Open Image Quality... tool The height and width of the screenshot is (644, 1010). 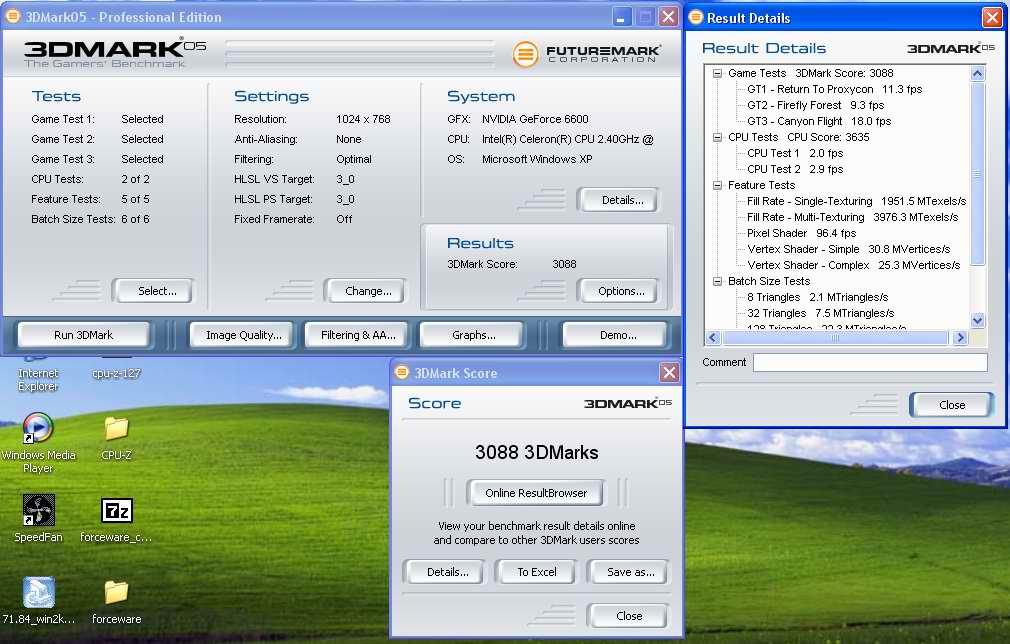[x=242, y=335]
